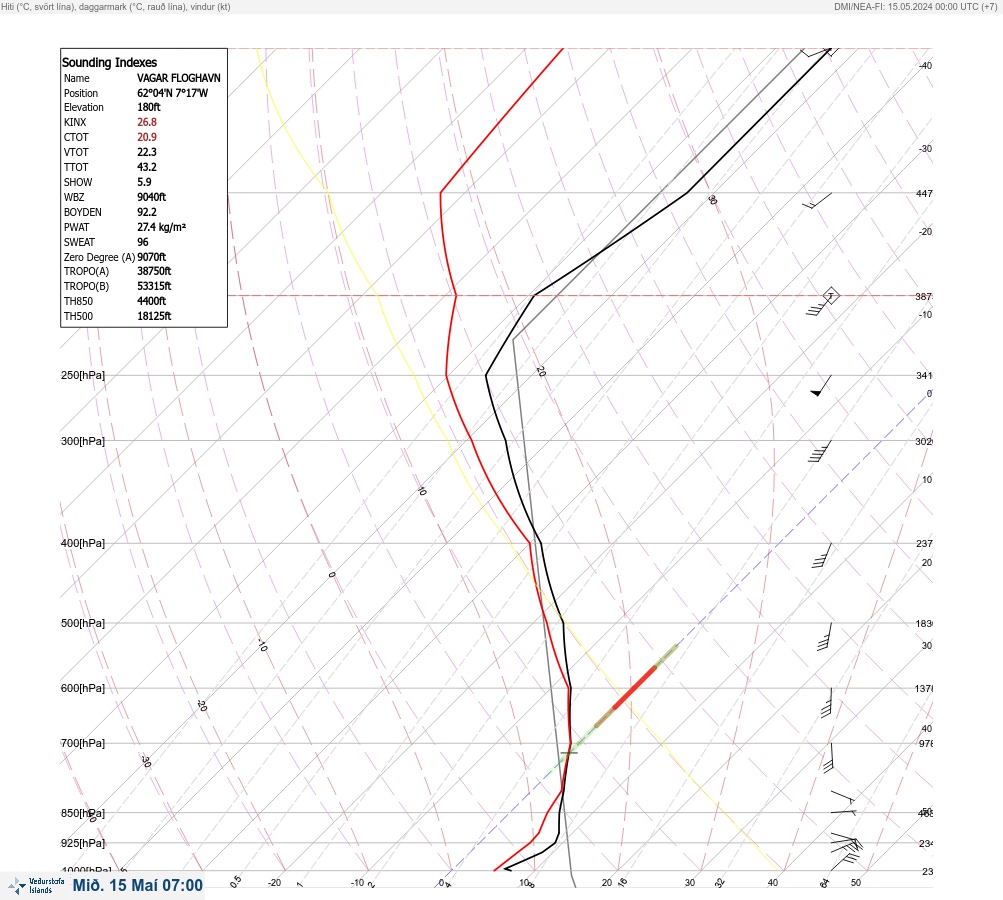Image resolution: width=1003 pixels, height=900 pixels.
Task: Click the wind barb at the 300 hPa level
Action: (820, 452)
